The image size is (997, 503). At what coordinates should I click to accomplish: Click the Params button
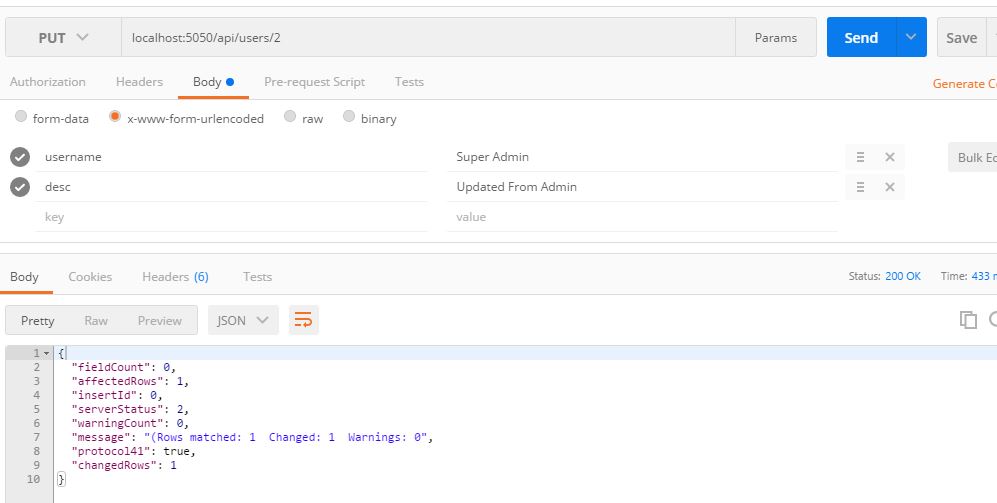(775, 38)
